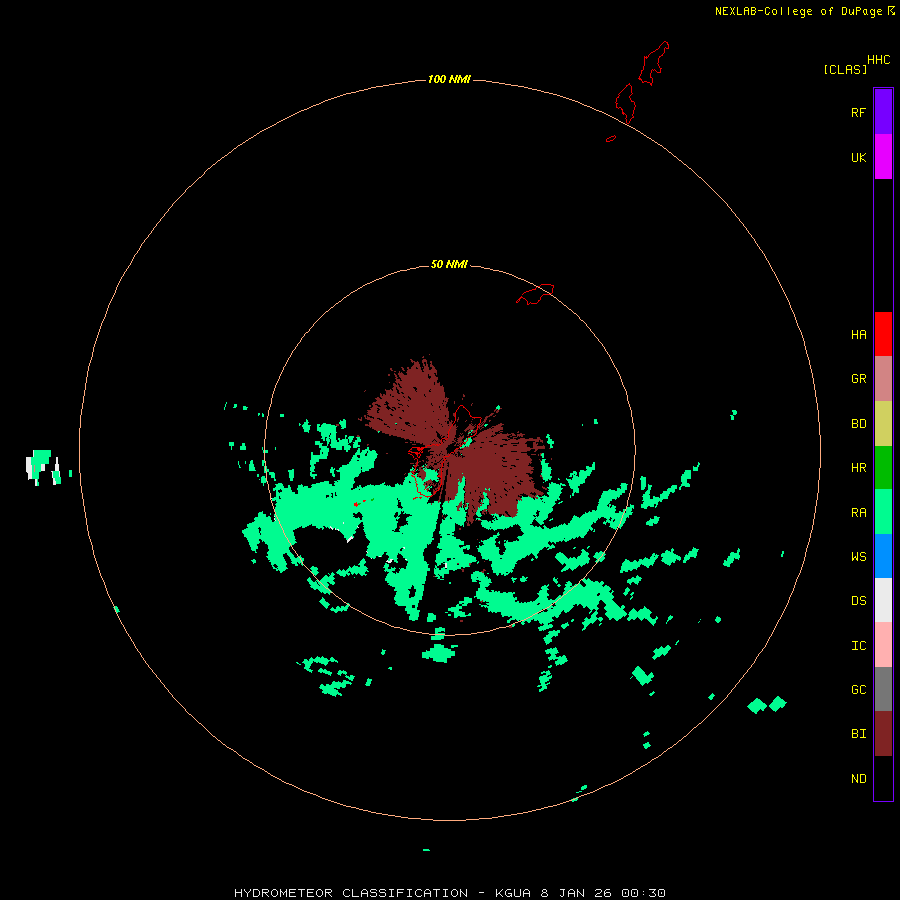Click the 100 NMI range ring label
900x900 pixels.
[449, 79]
